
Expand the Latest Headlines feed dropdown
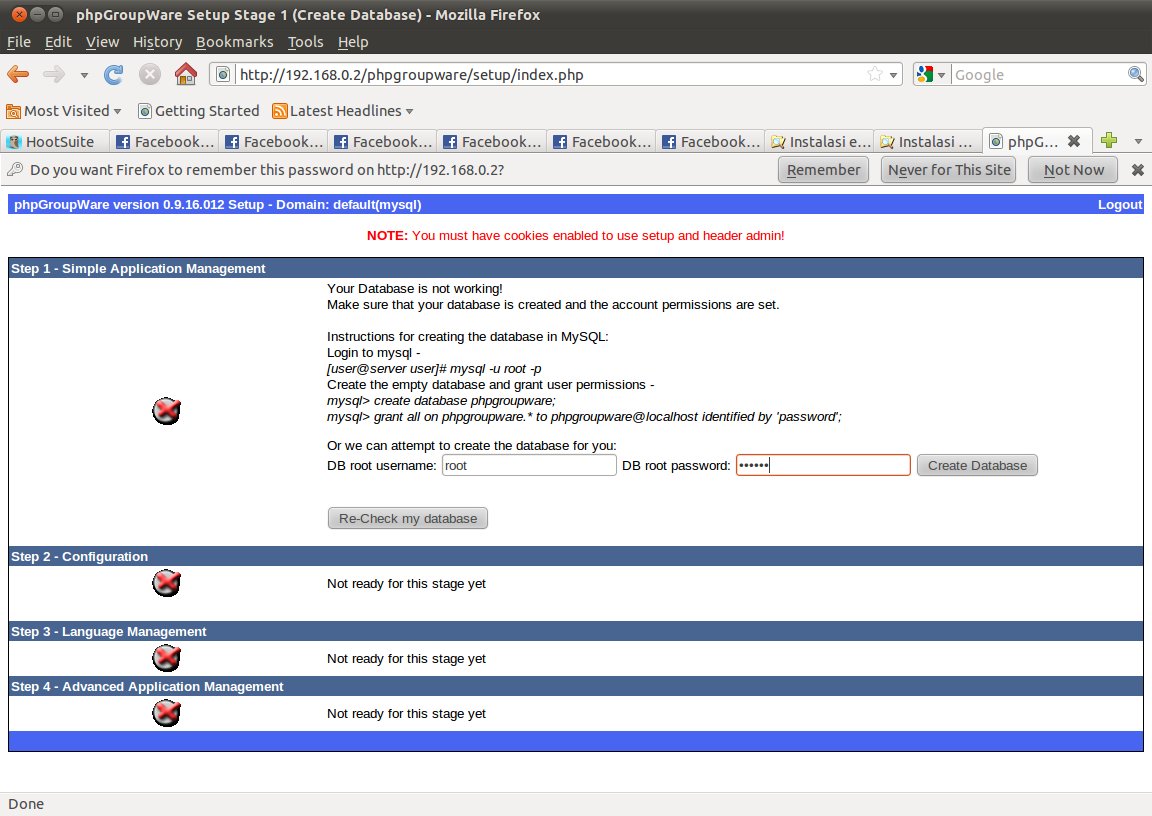coord(343,111)
